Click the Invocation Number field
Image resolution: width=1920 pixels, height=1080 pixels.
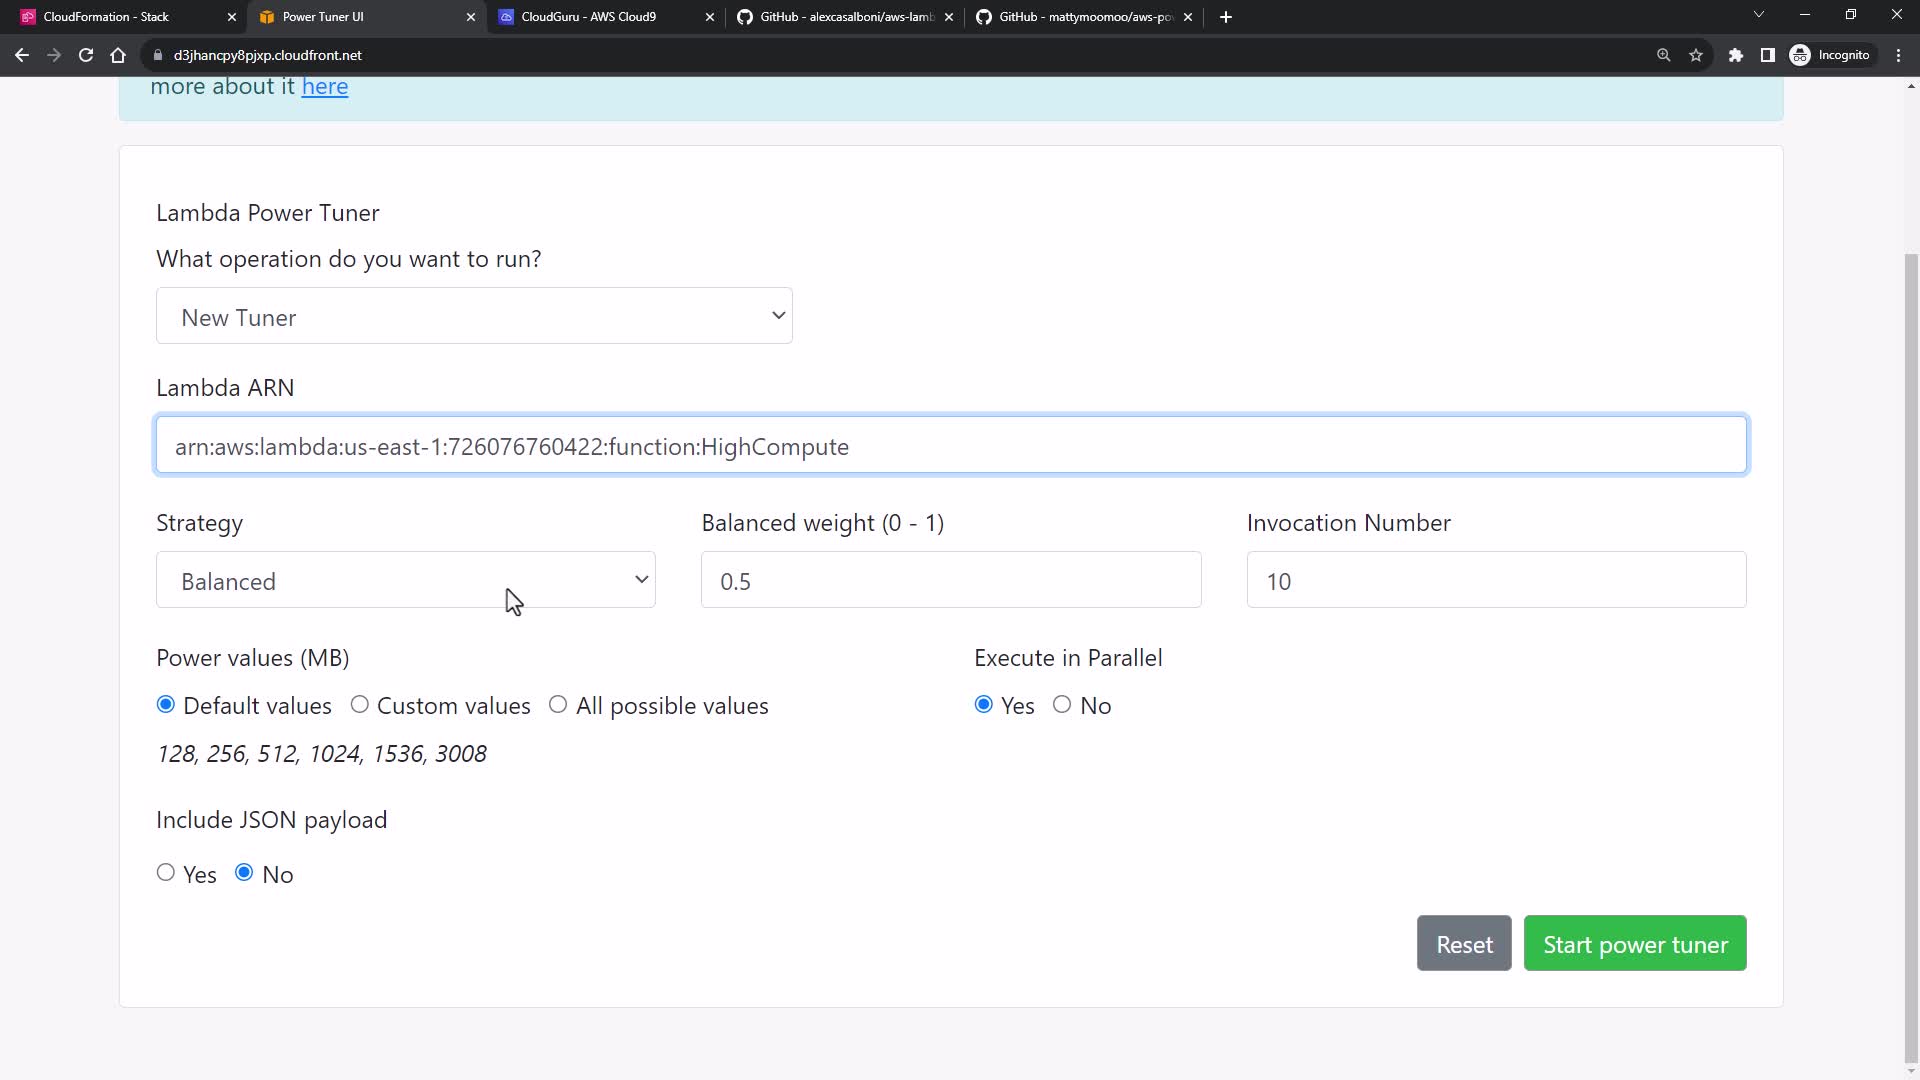1496,580
